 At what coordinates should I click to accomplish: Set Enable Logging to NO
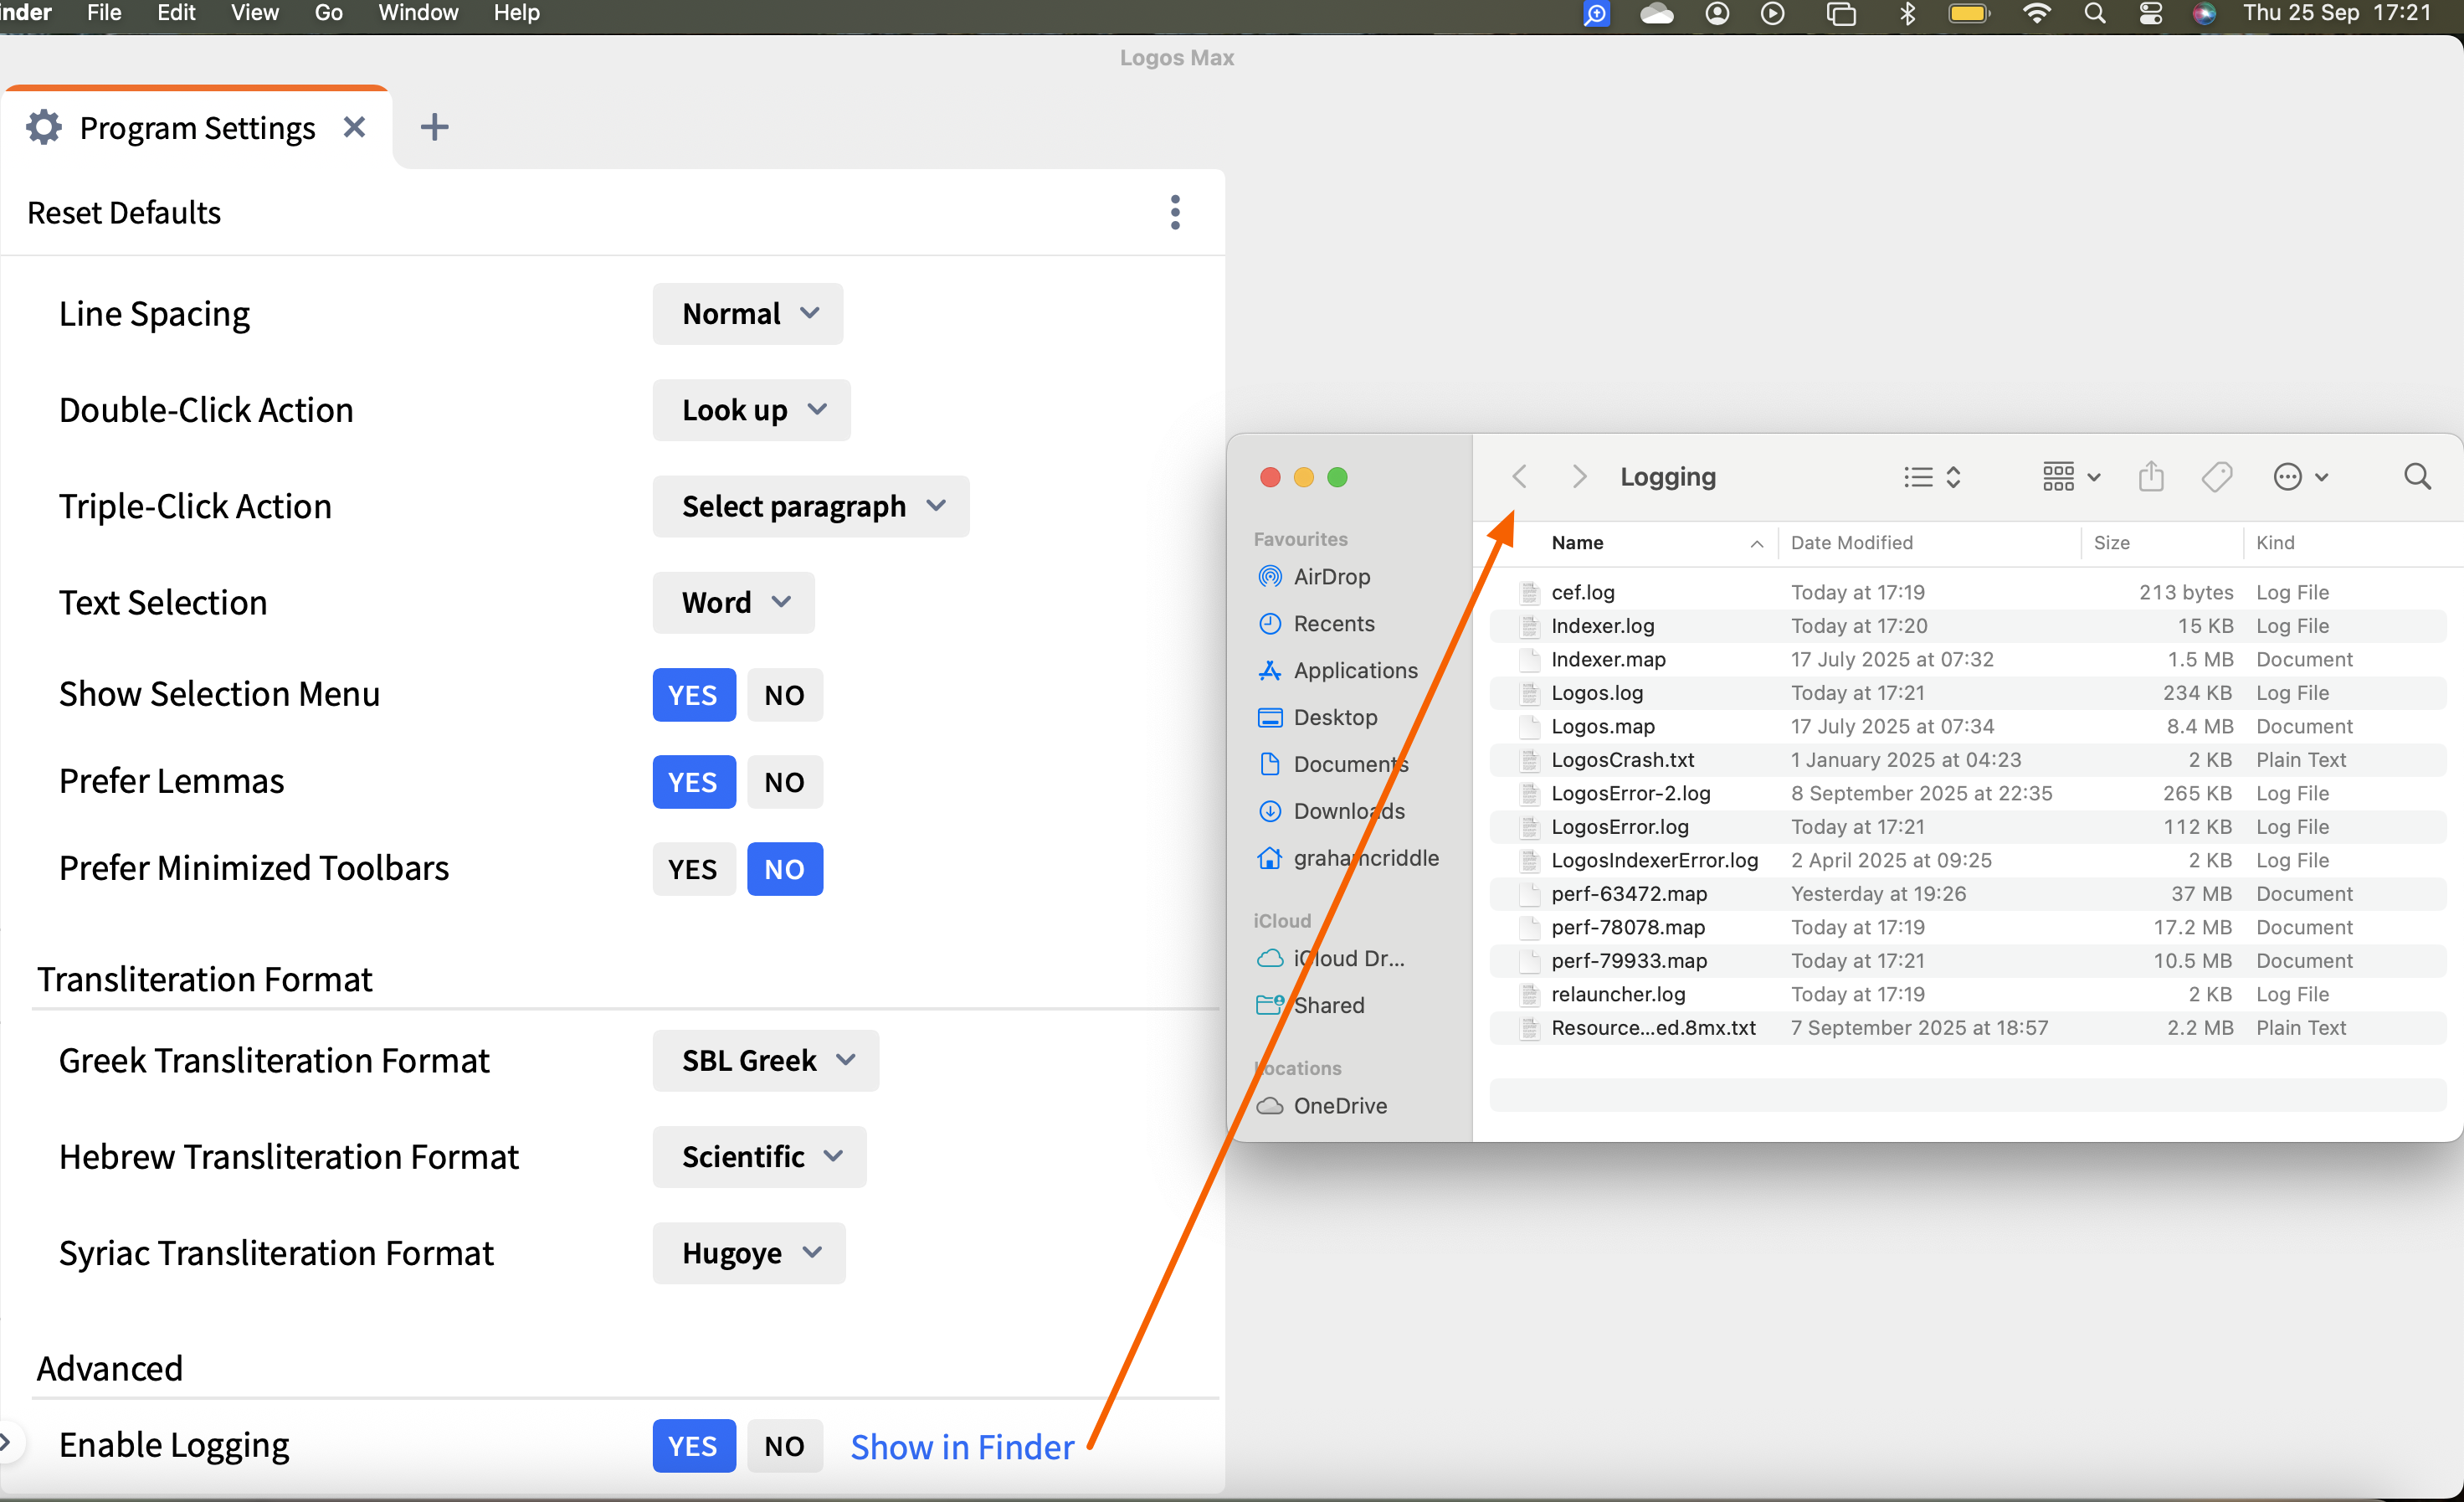tap(784, 1445)
